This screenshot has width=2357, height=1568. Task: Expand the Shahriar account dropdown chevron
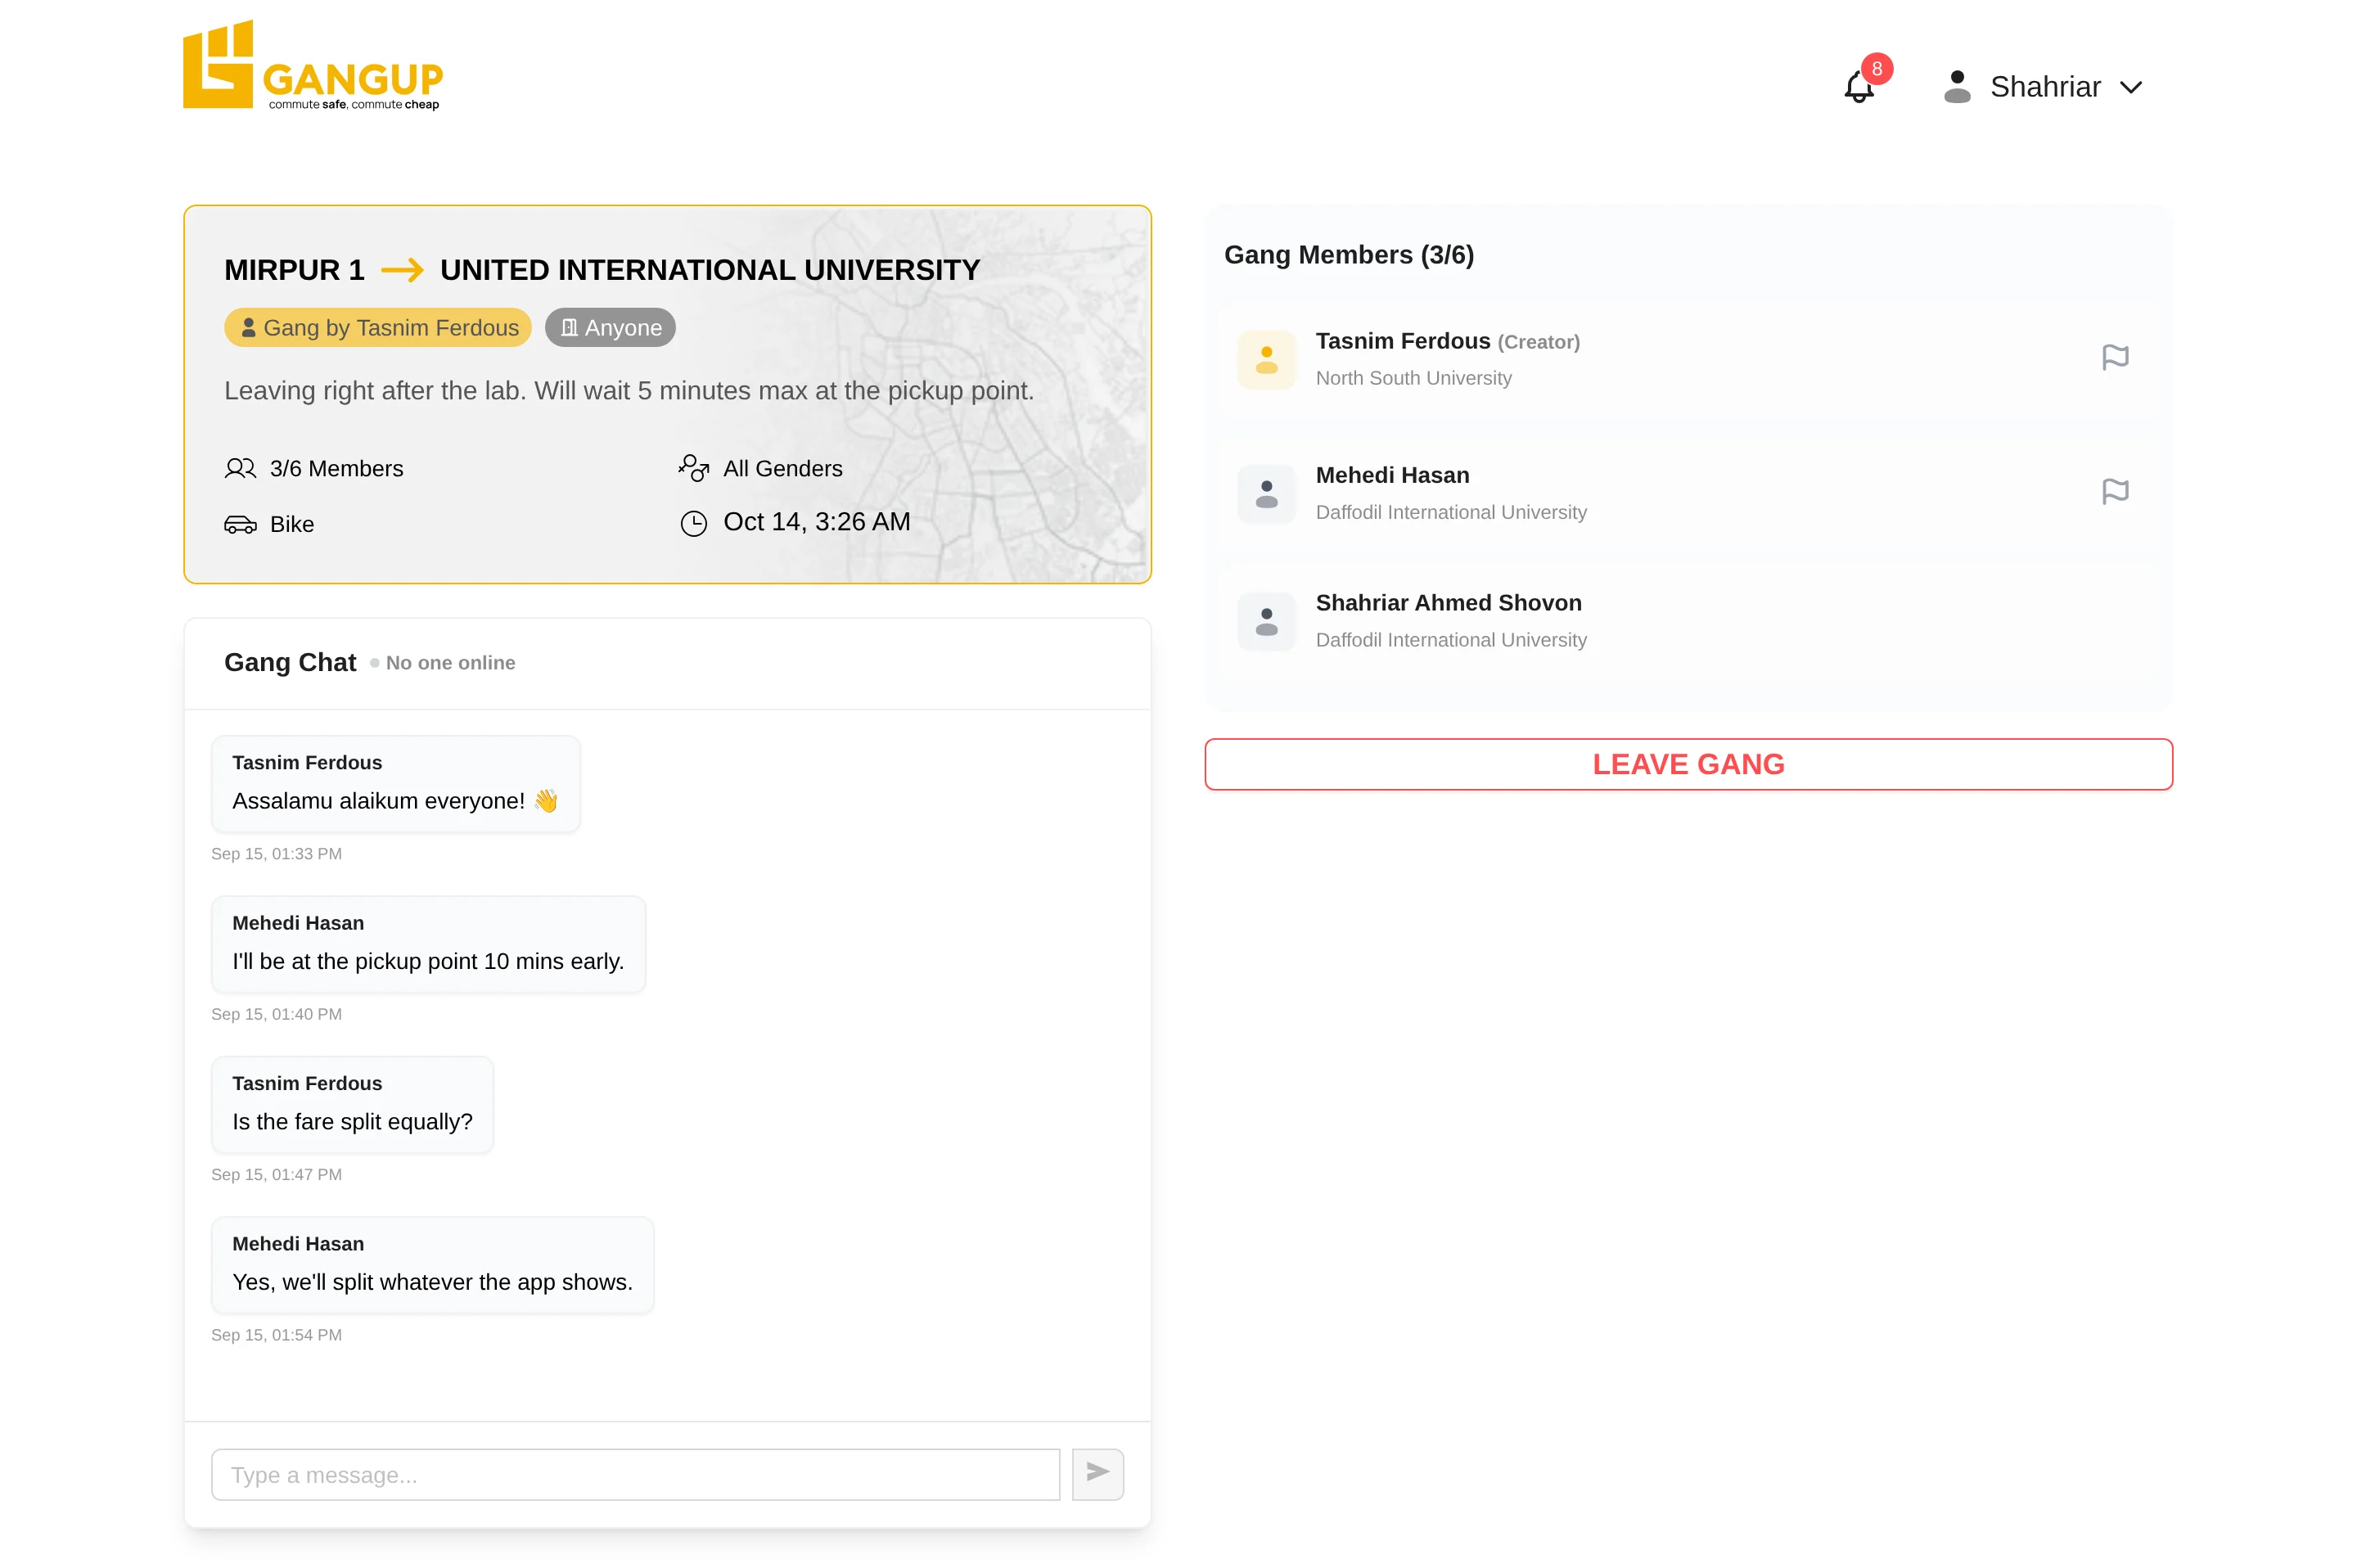pyautogui.click(x=2130, y=88)
